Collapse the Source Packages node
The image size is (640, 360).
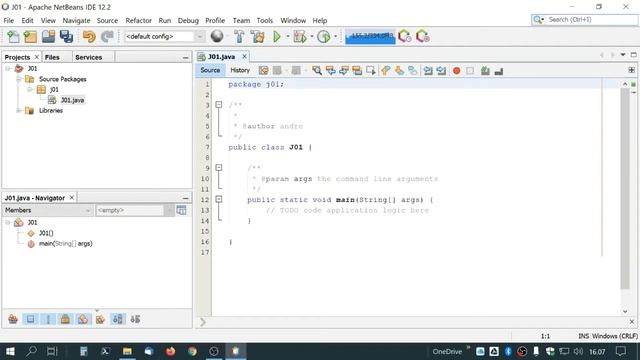coord(18,79)
